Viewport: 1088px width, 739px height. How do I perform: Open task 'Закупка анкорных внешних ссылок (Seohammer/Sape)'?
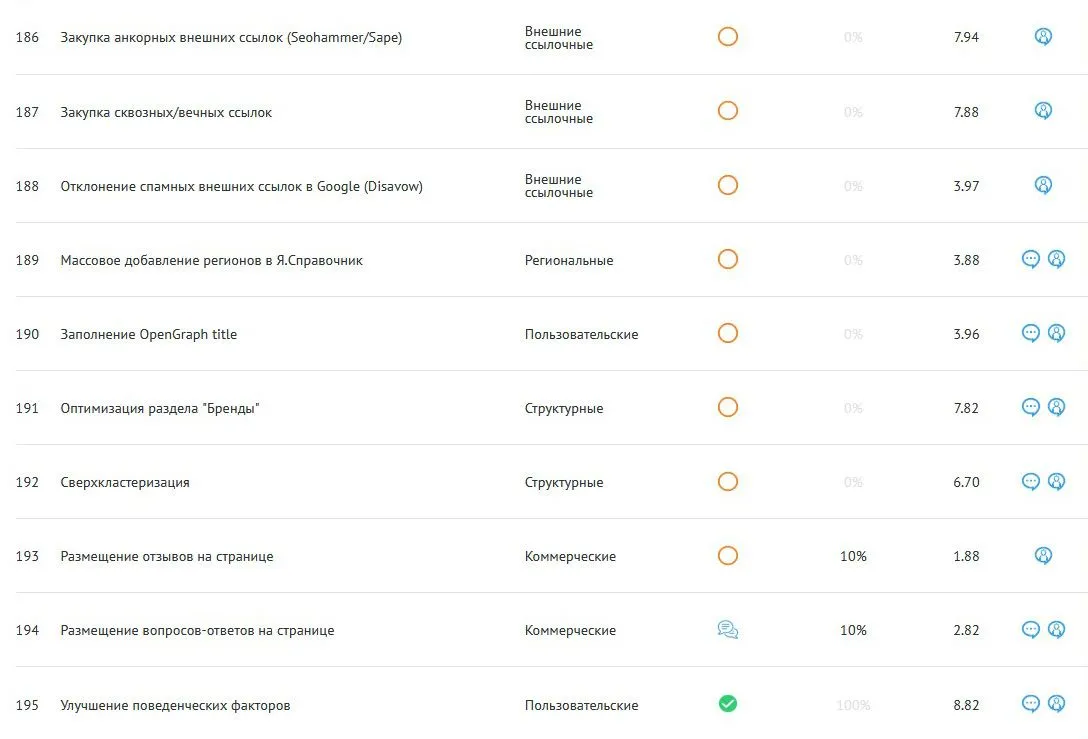pyautogui.click(x=231, y=37)
